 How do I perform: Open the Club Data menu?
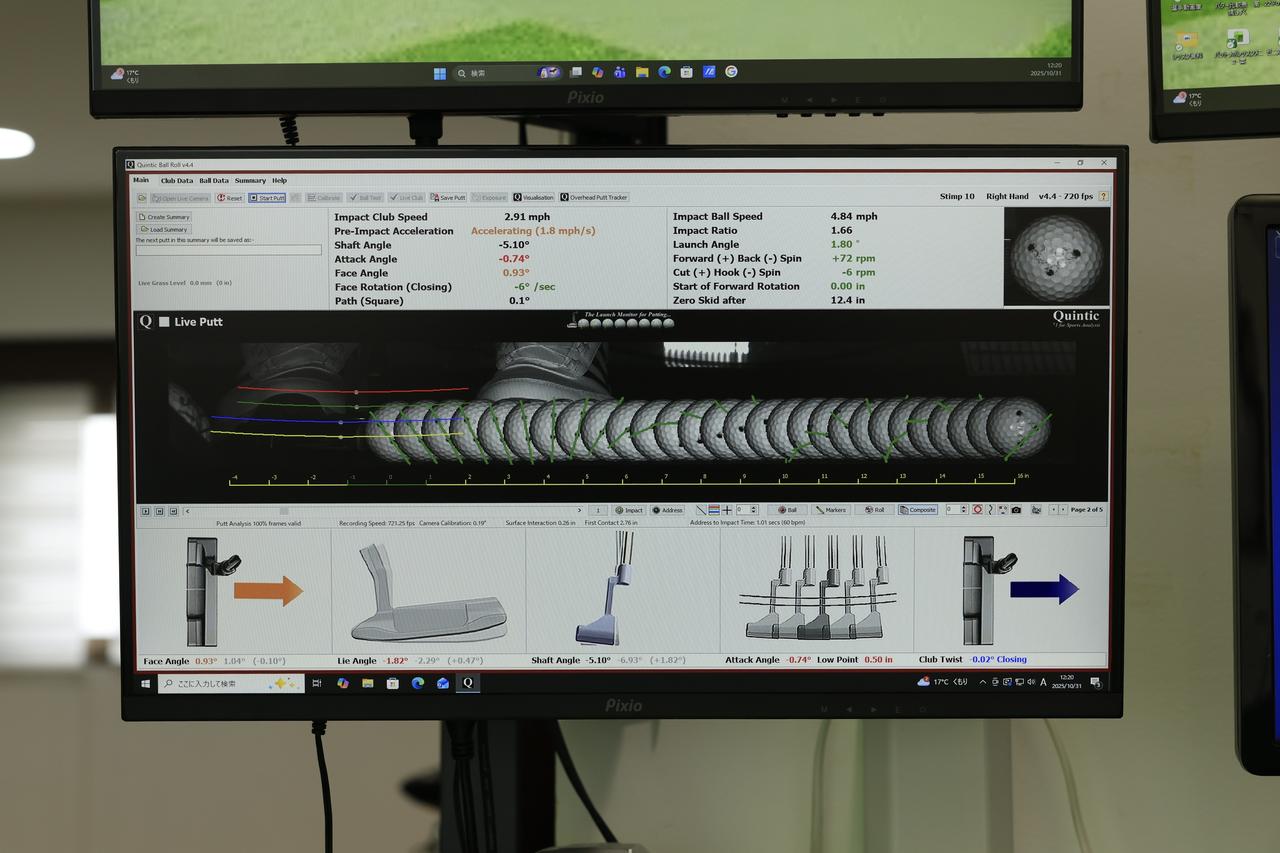coord(177,181)
